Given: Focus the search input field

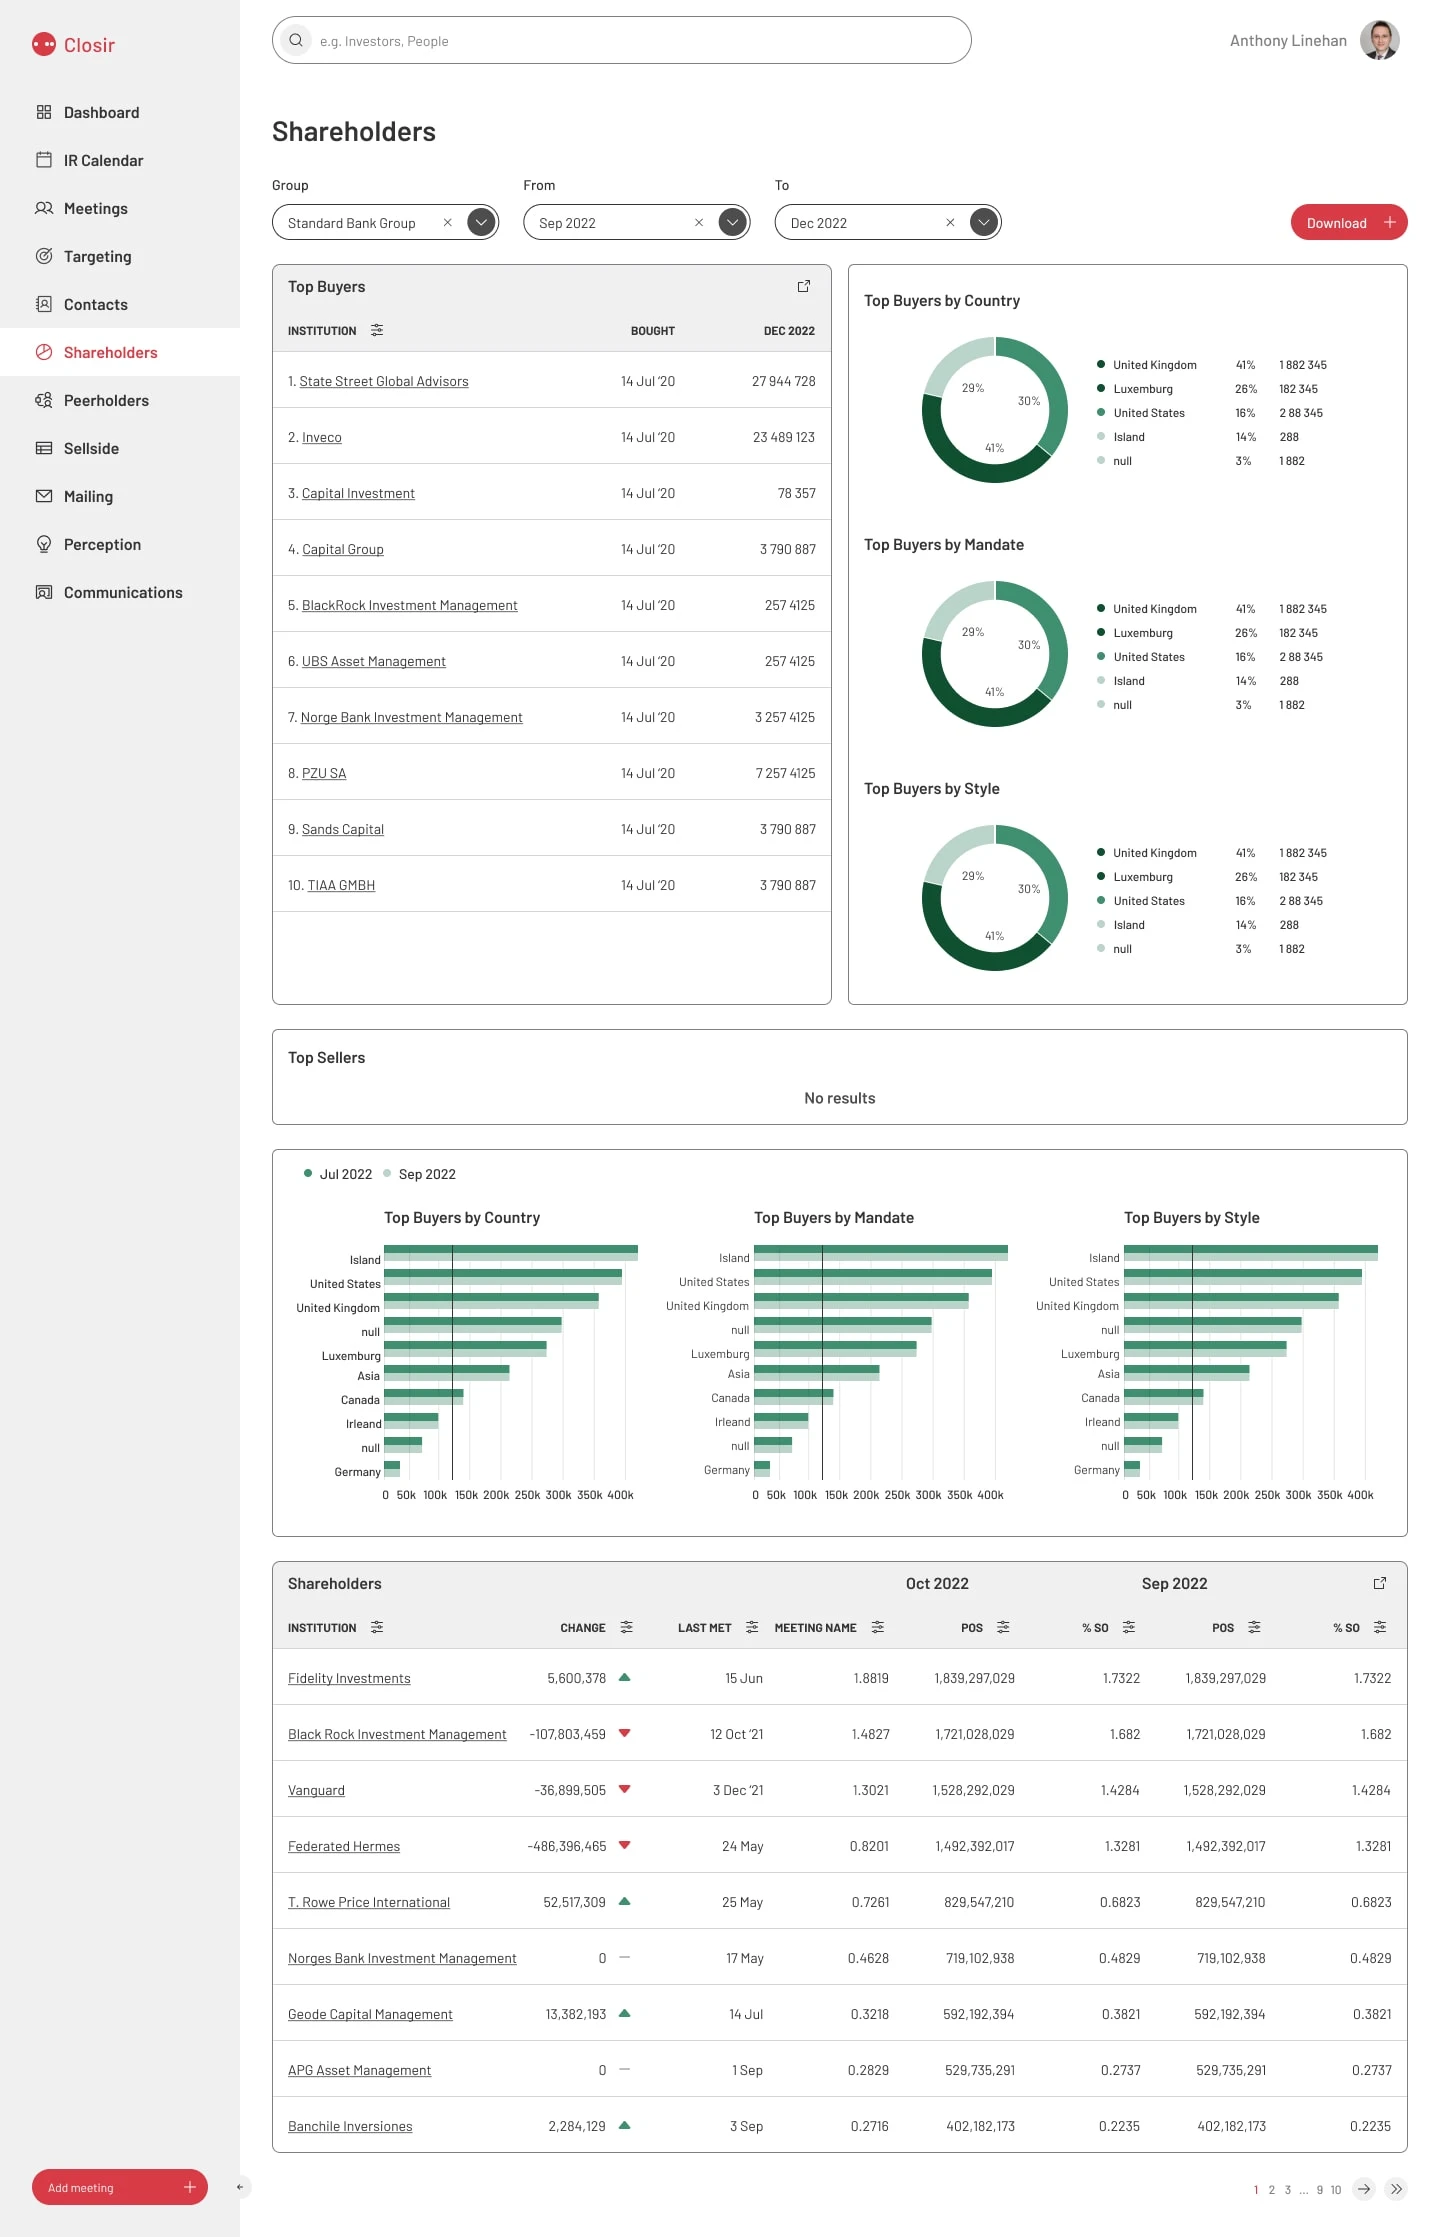Looking at the screenshot, I should [x=622, y=40].
